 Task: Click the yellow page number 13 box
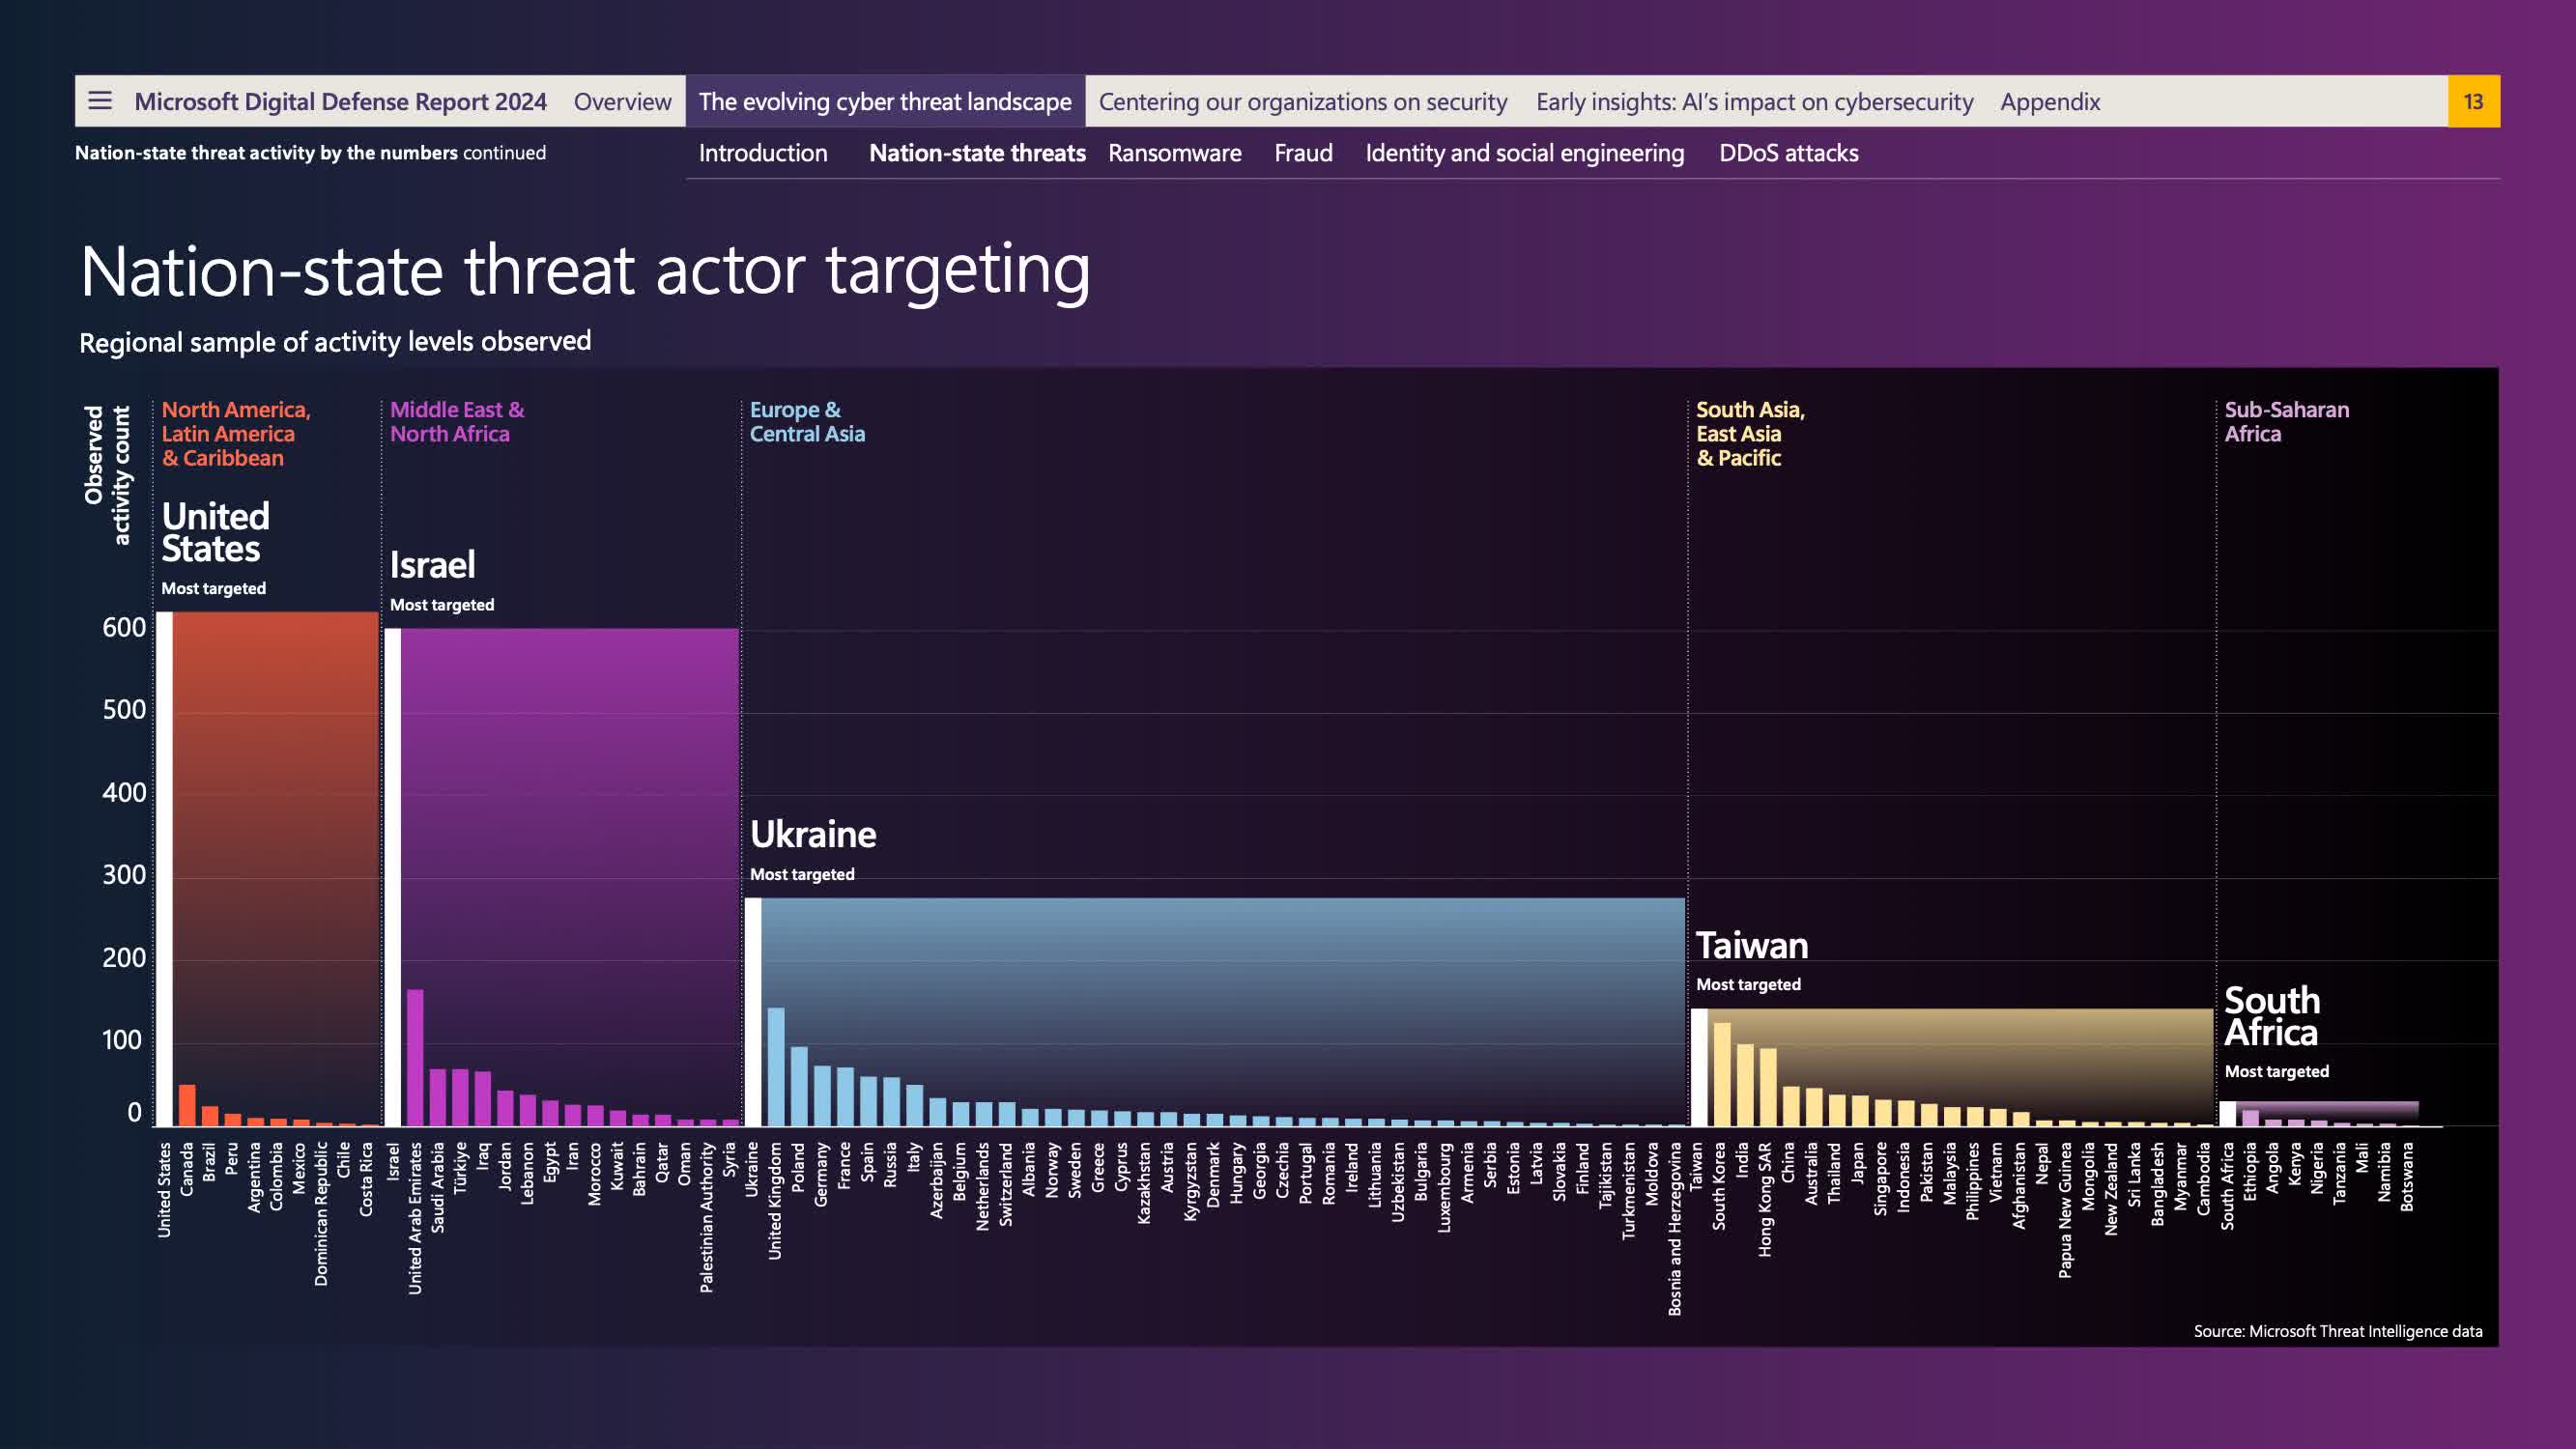(2472, 101)
